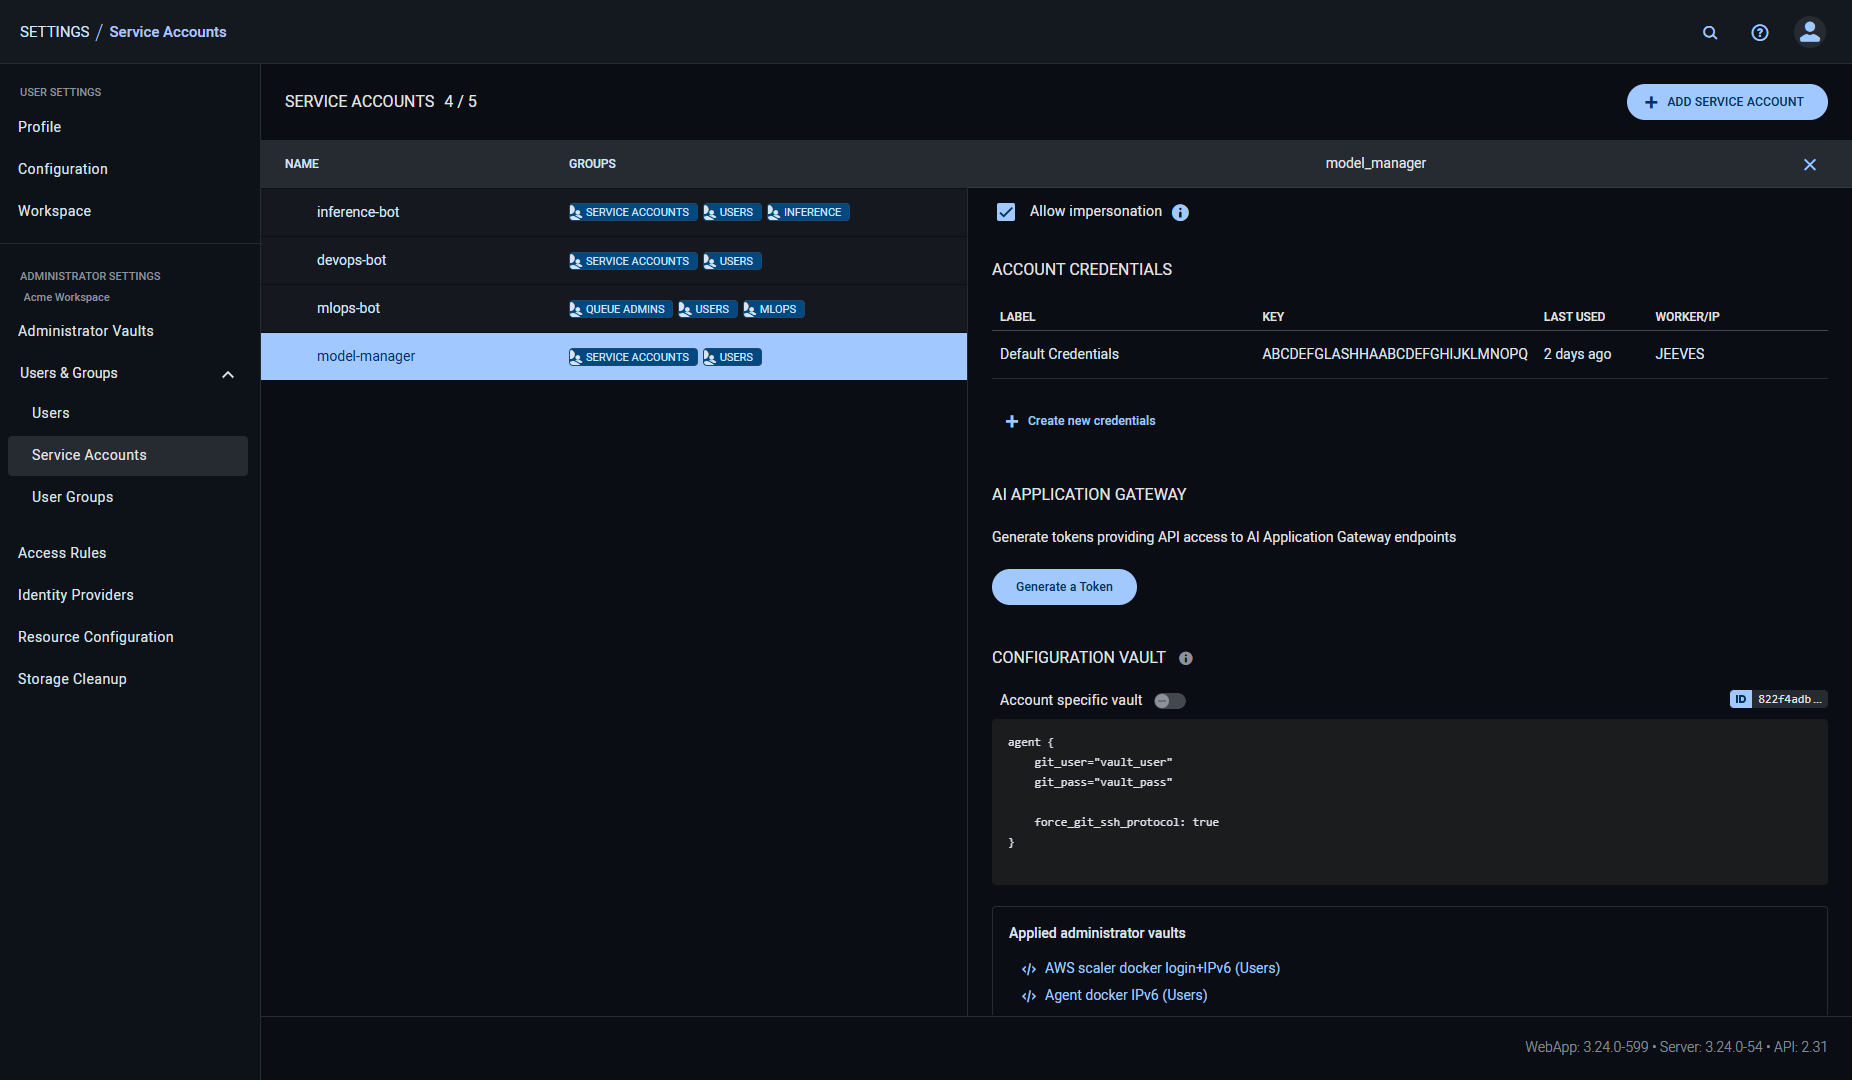Click the SERVICE ACCOUNTS badge on devops-bot
This screenshot has height=1080, width=1852.
point(631,260)
